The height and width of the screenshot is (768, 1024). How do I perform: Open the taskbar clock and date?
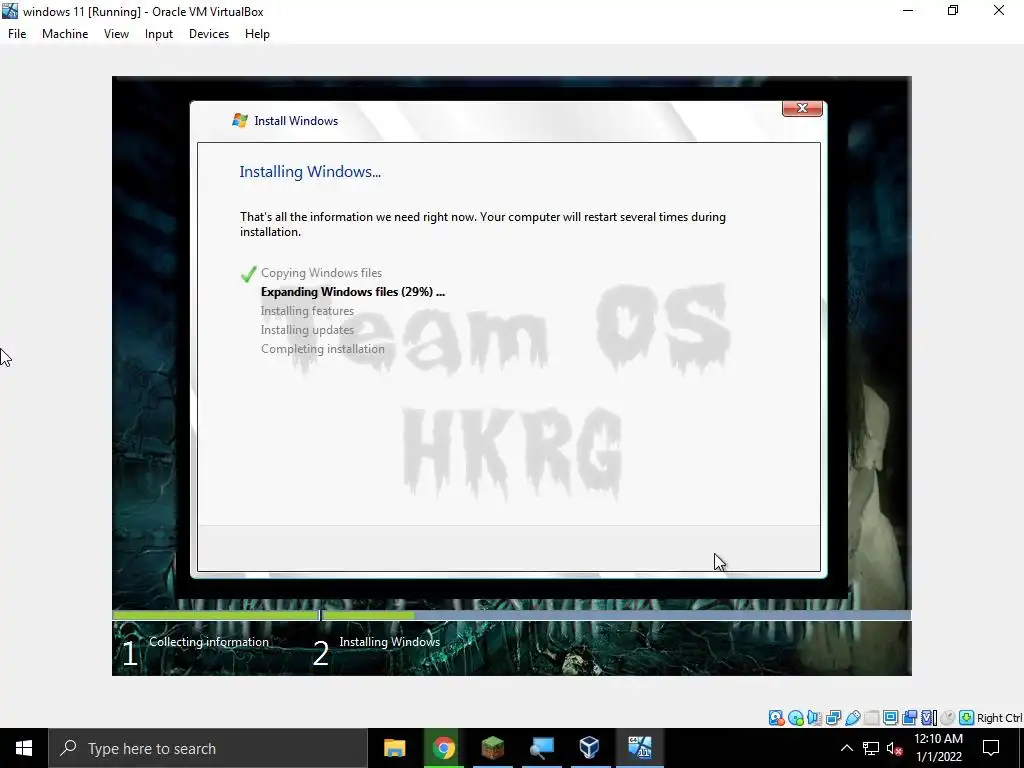[x=938, y=748]
